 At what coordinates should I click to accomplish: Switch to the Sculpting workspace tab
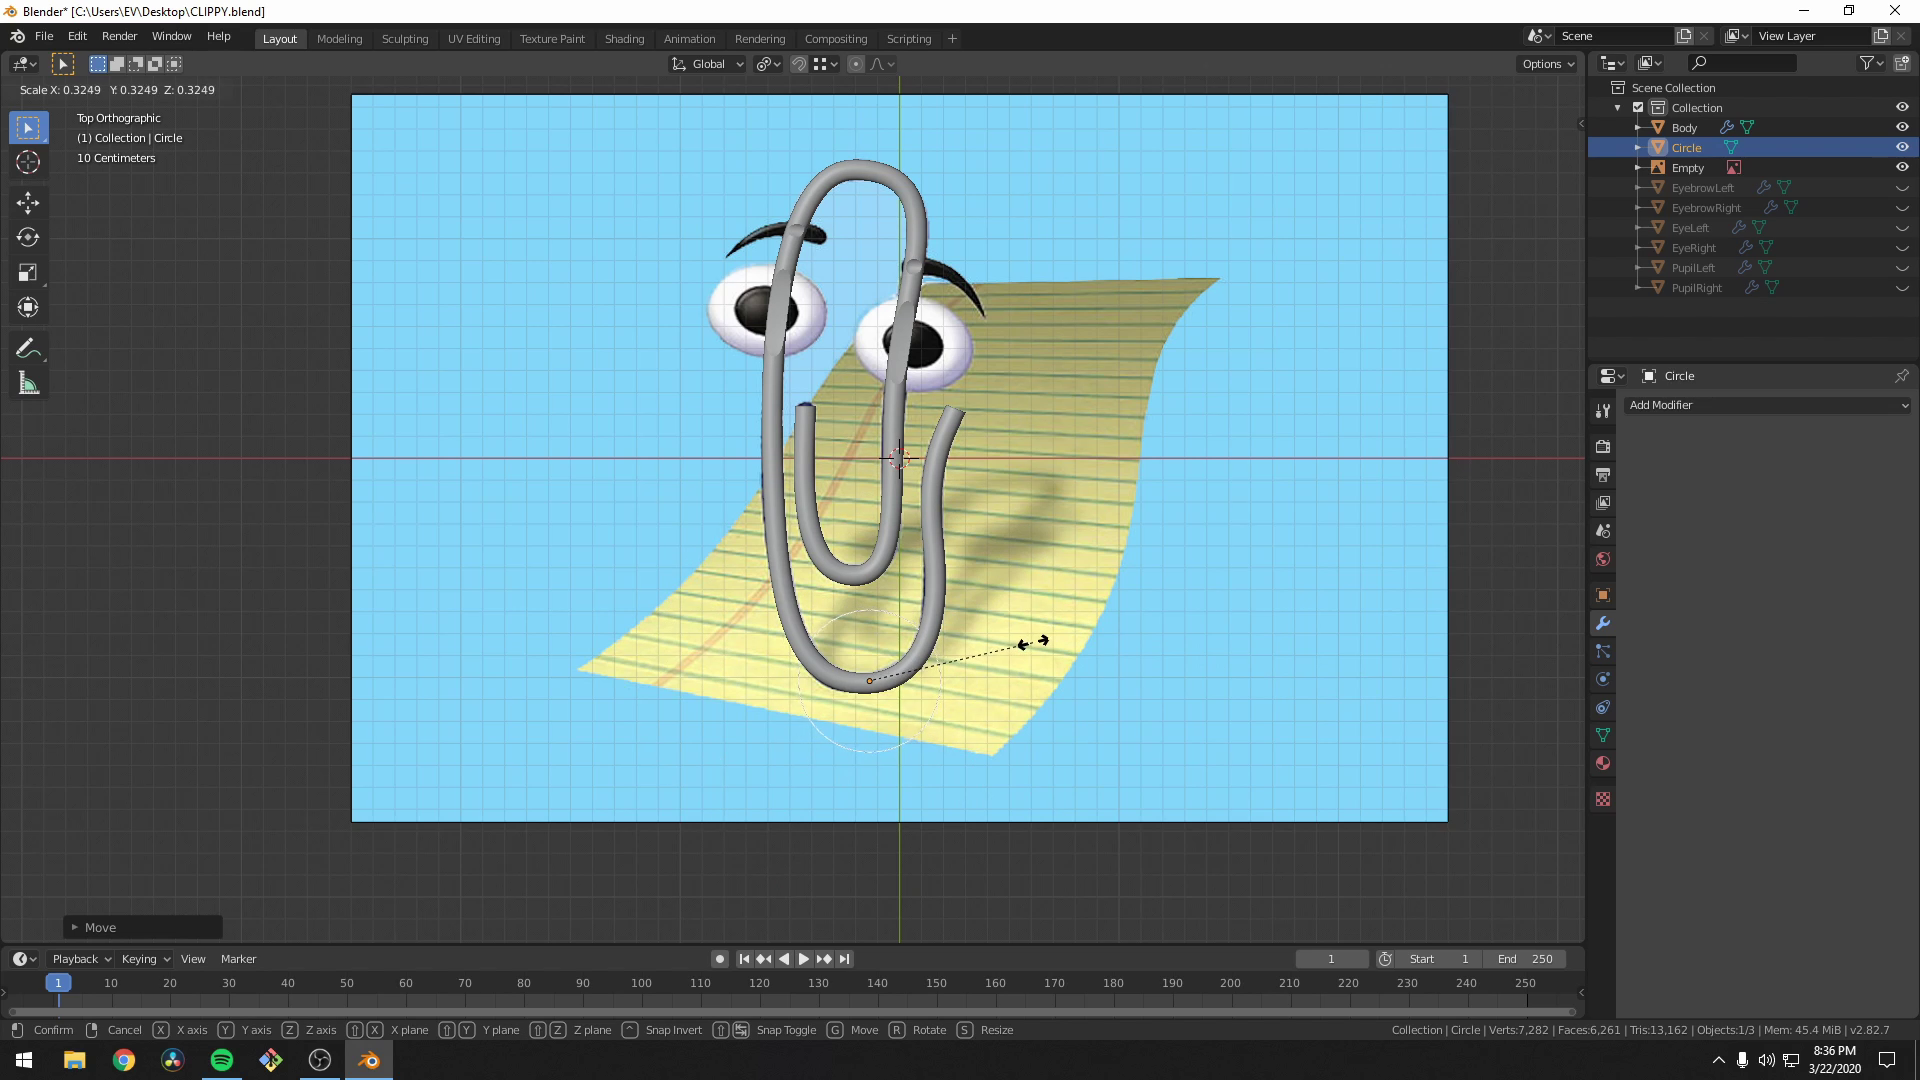[405, 38]
